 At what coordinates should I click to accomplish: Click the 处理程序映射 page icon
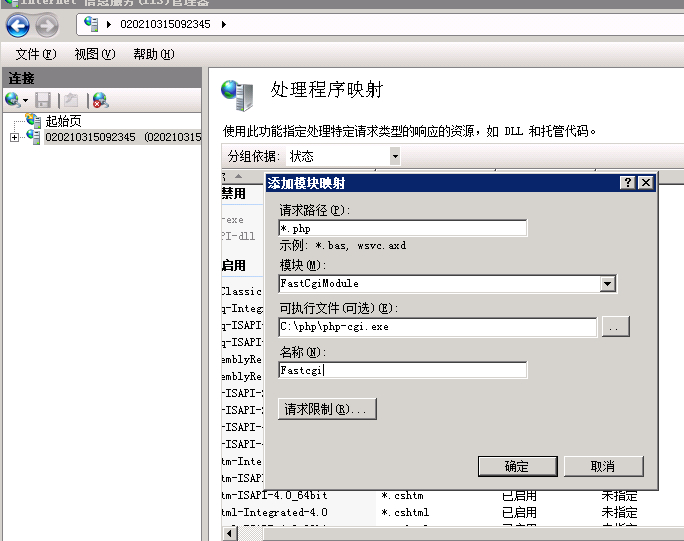coord(237,95)
